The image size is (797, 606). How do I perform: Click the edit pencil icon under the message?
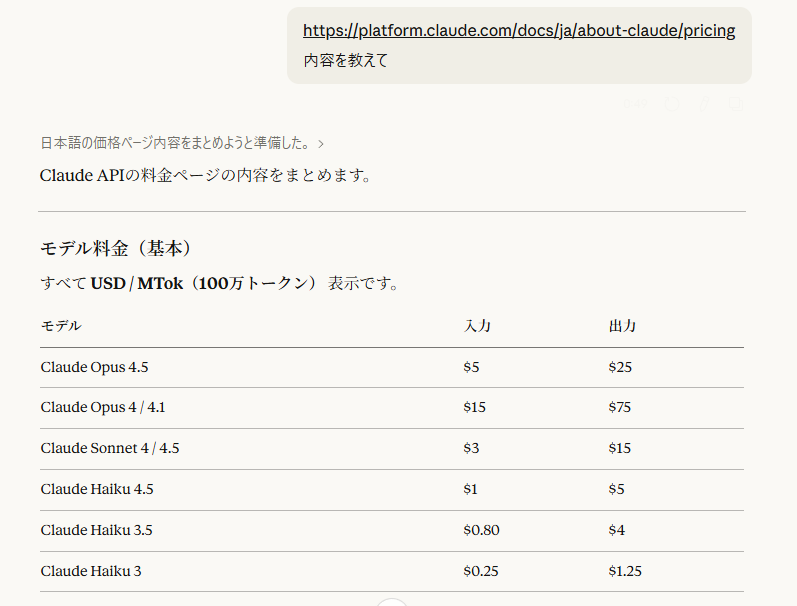(x=704, y=102)
